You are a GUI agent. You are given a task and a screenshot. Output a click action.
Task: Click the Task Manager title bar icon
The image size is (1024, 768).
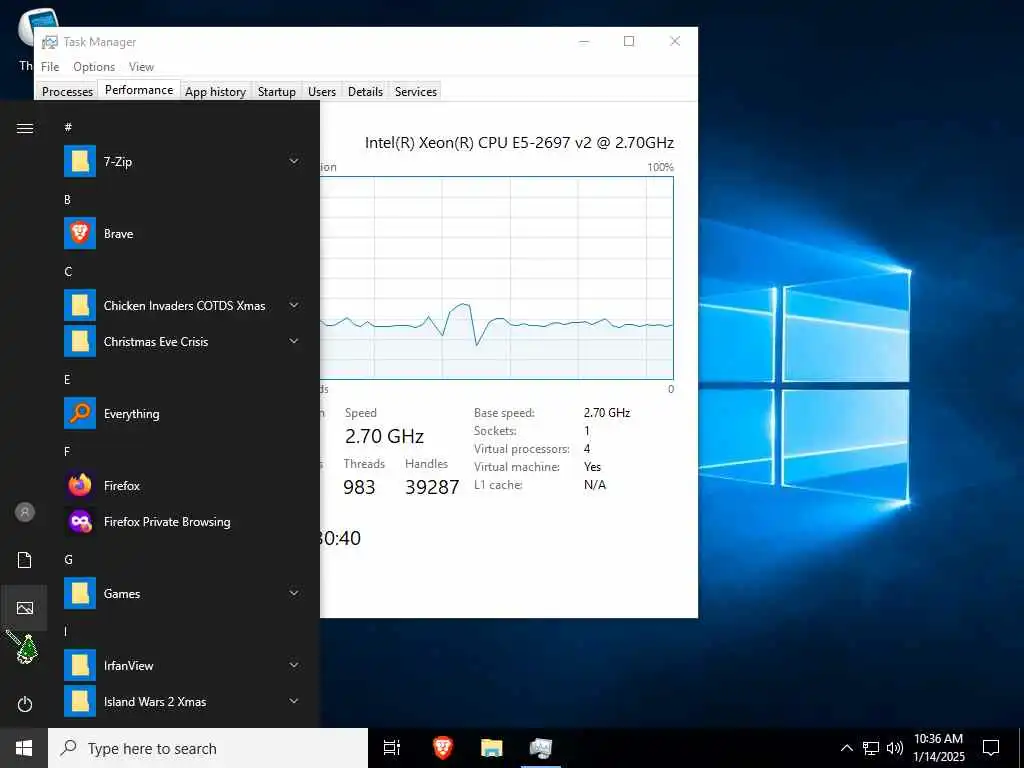coord(50,42)
